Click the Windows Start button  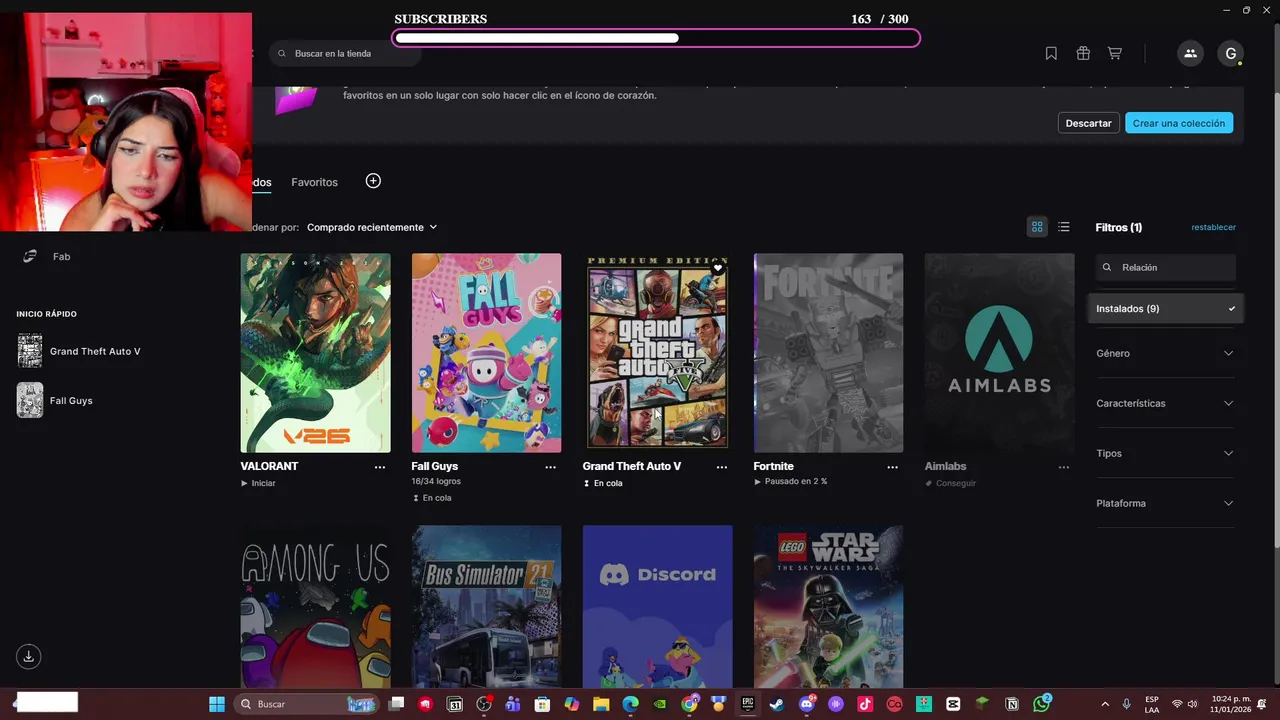[217, 704]
